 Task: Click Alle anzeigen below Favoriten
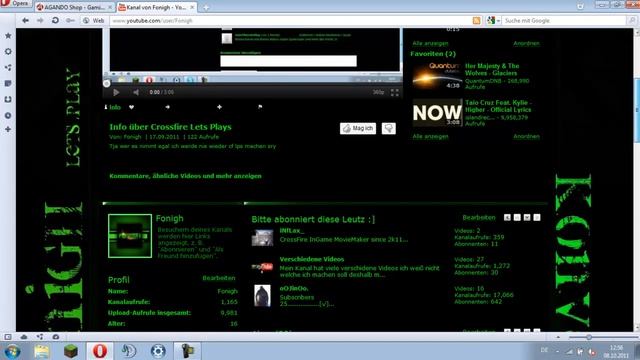click(x=430, y=136)
